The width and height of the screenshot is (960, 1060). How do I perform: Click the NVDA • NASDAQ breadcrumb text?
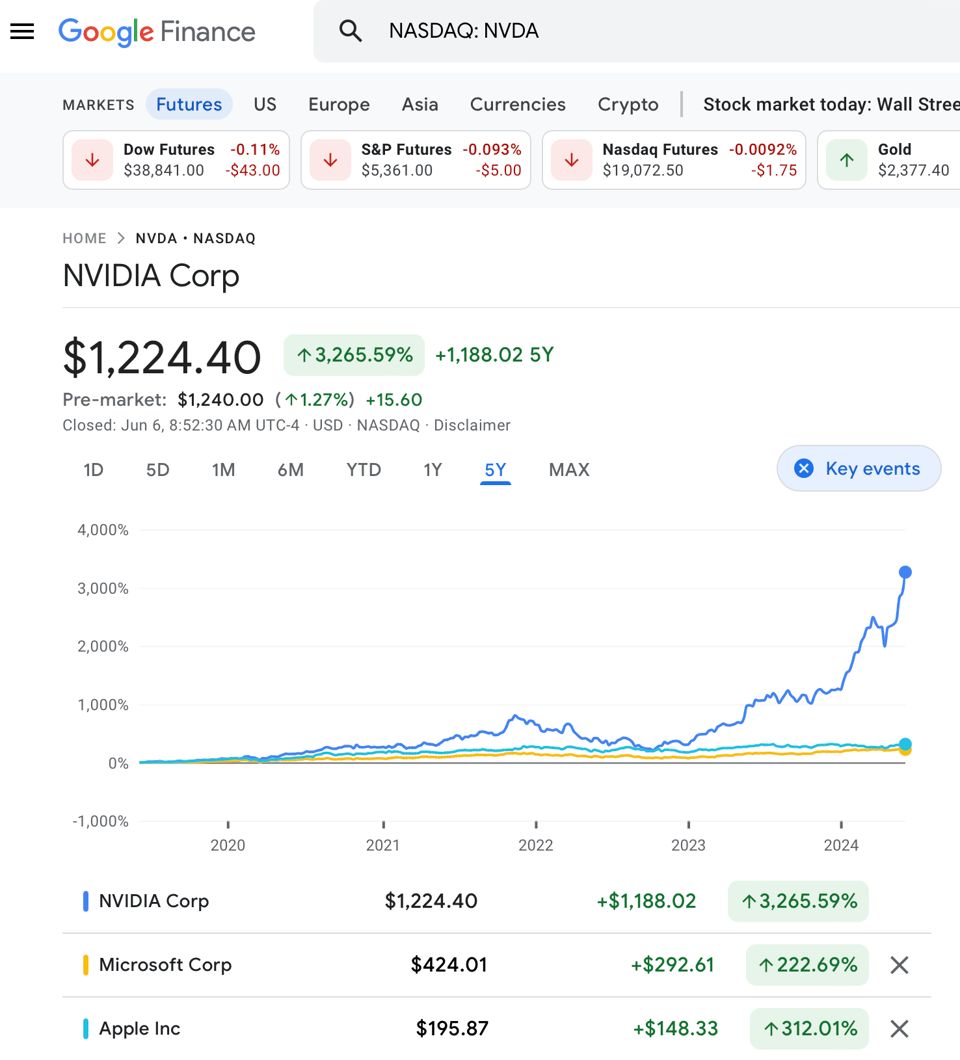pyautogui.click(x=195, y=238)
